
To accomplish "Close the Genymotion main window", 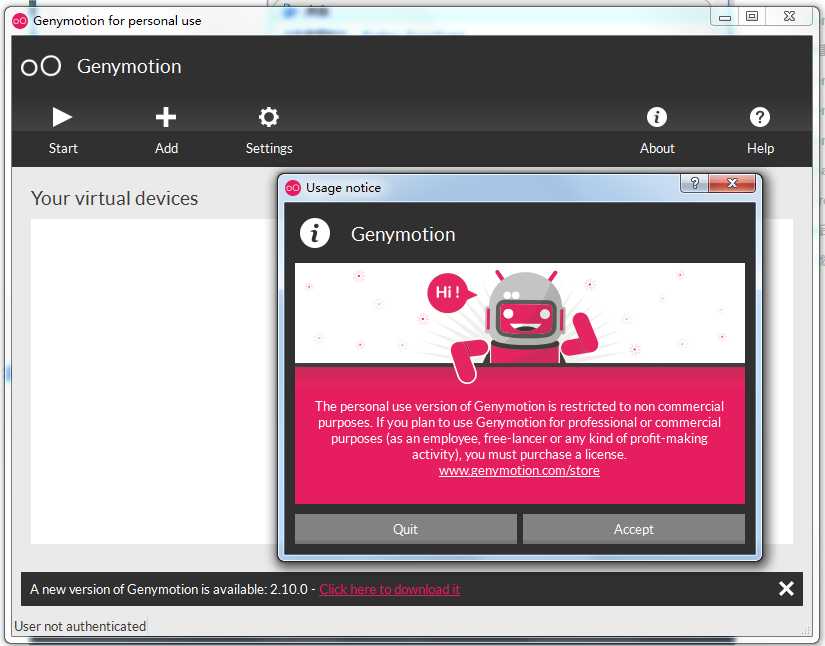I will [789, 17].
